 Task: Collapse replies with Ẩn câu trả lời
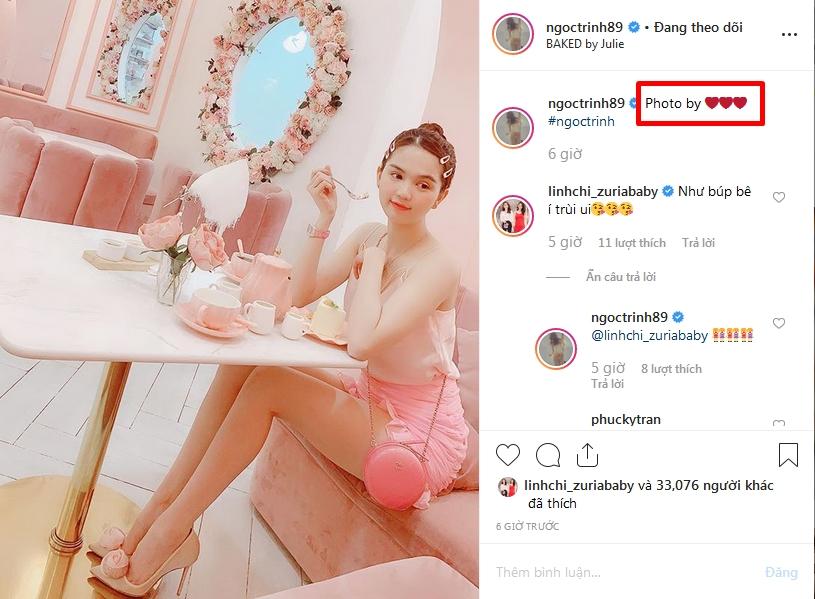point(621,277)
